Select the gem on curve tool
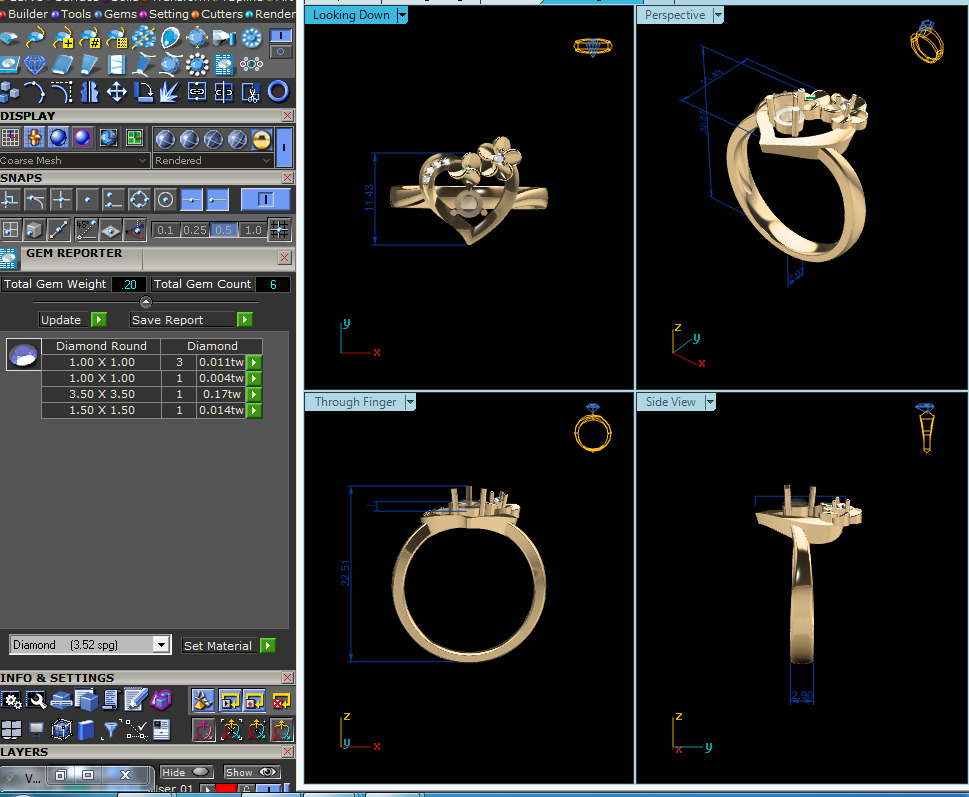 point(35,38)
